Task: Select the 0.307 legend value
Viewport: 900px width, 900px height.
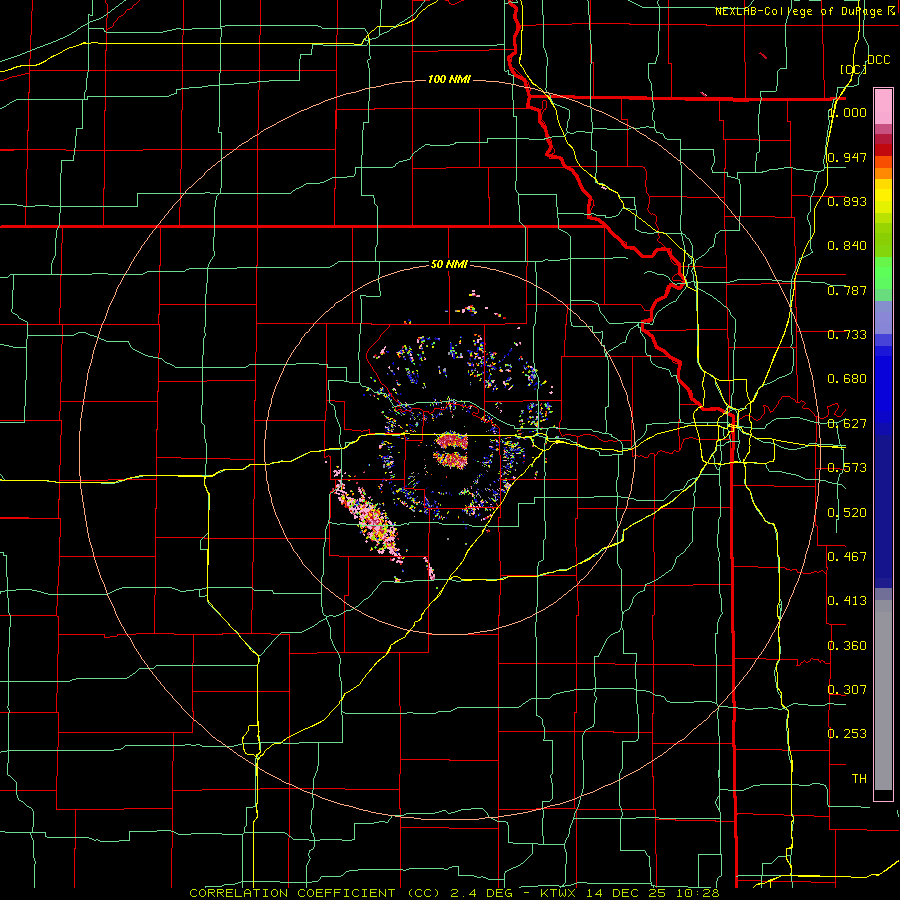Action: pyautogui.click(x=847, y=690)
